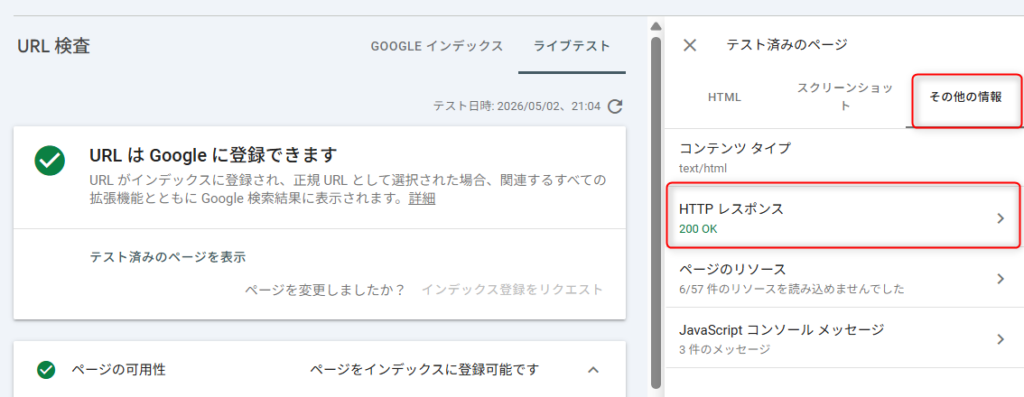Click the テスト済みのページ panel title
Image resolution: width=1024 pixels, height=397 pixels.
786,45
